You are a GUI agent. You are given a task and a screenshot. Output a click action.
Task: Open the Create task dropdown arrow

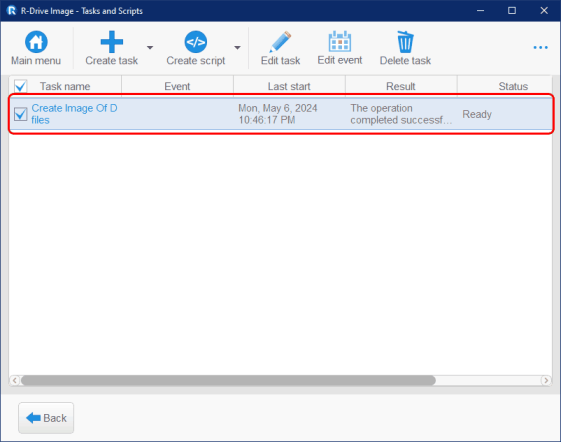[x=150, y=47]
